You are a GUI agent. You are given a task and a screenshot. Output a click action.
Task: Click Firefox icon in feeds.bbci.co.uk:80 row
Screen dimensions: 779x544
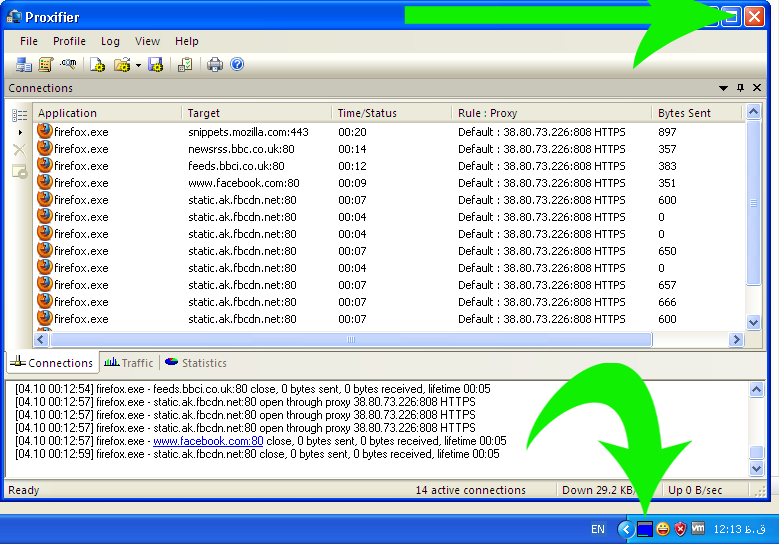[x=45, y=165]
